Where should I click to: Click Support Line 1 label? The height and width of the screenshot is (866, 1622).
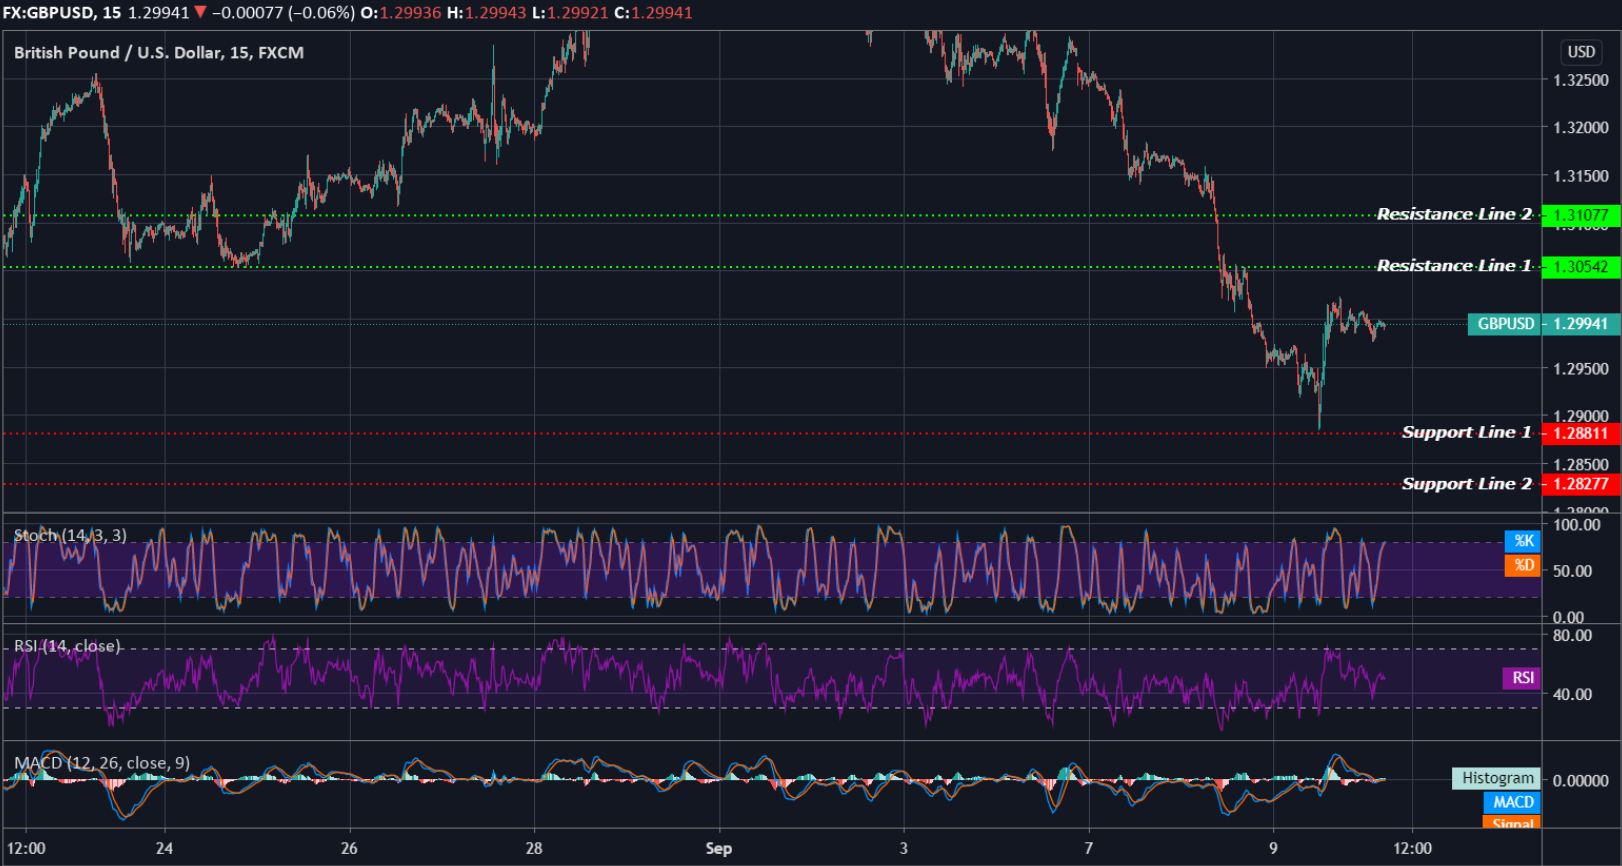coord(1466,432)
